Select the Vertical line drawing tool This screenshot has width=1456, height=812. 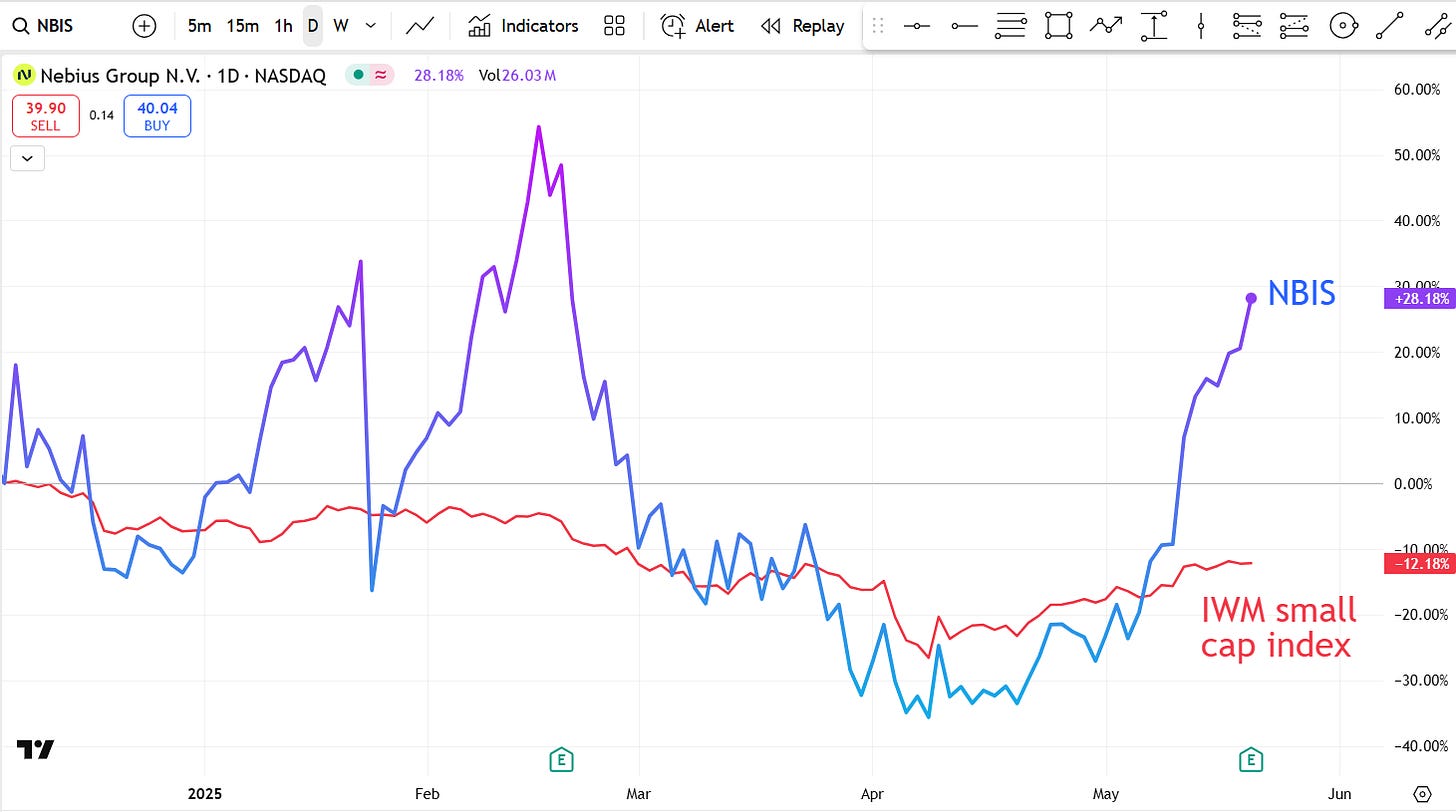click(1202, 26)
